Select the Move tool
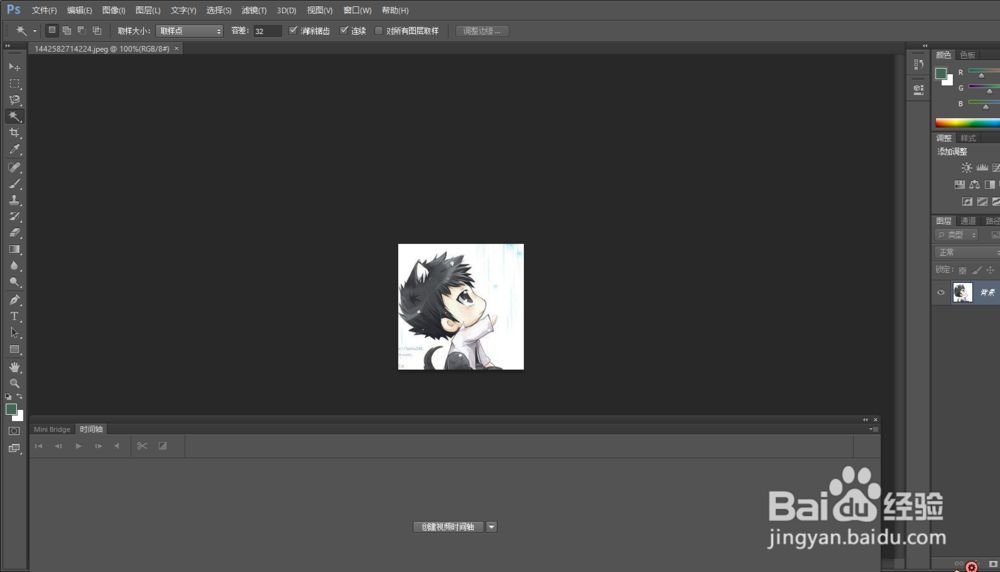 (14, 67)
